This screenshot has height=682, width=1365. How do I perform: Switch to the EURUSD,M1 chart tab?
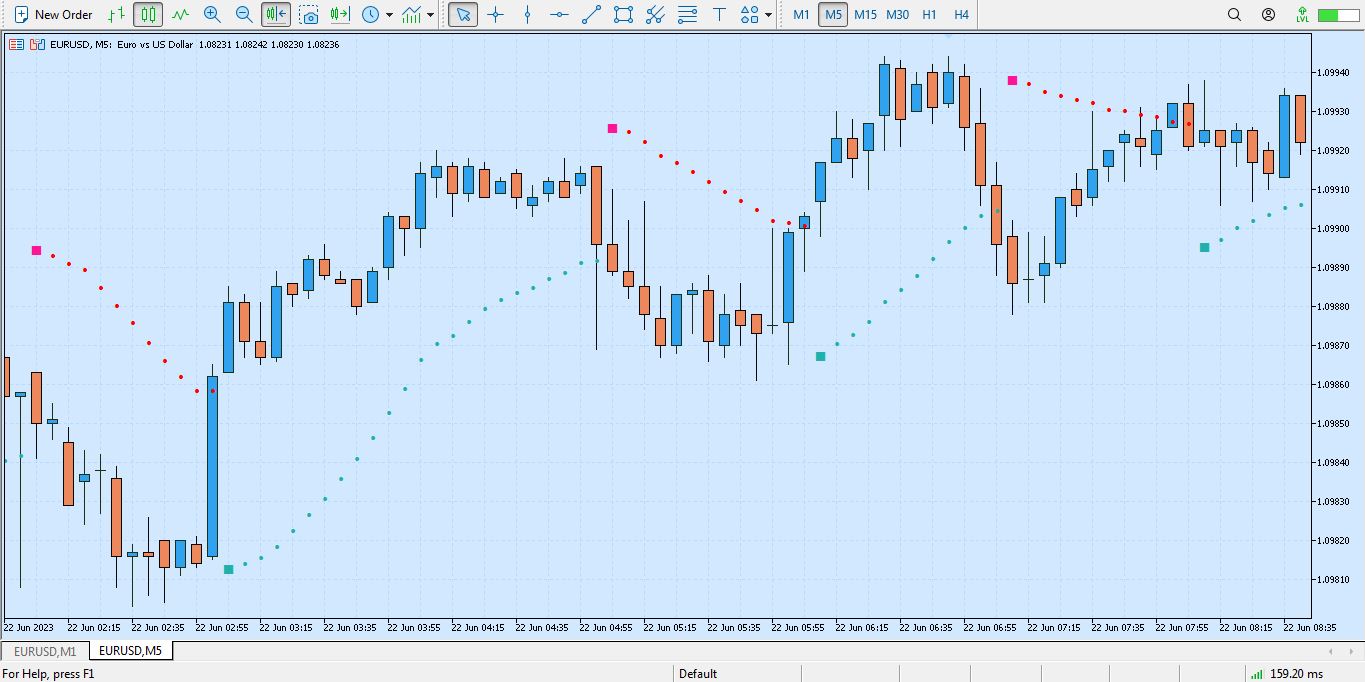pos(45,651)
